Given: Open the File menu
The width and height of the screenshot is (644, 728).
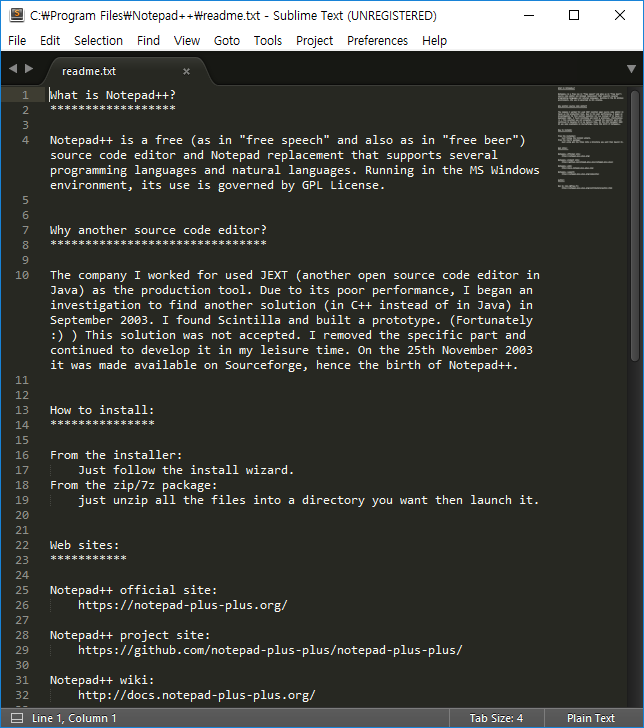Looking at the screenshot, I should pos(17,41).
